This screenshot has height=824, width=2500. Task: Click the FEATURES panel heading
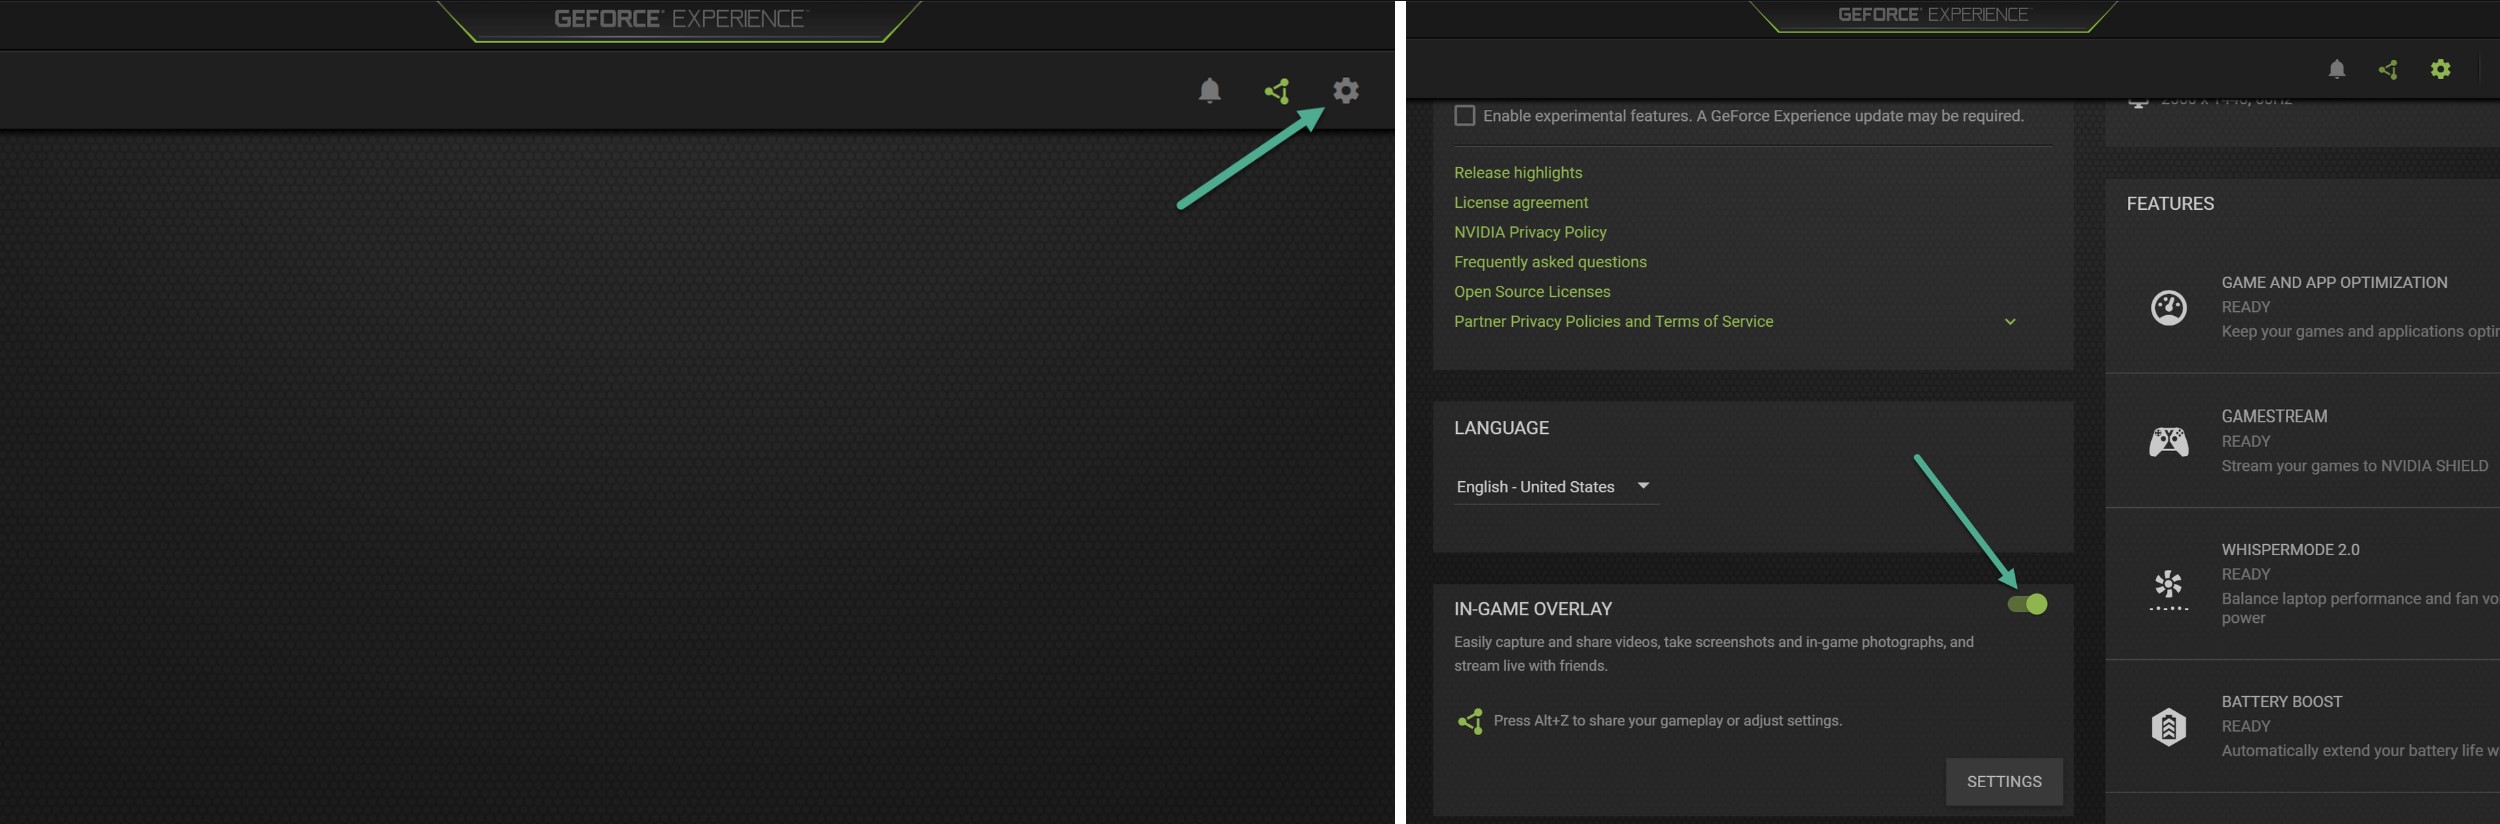click(2170, 204)
